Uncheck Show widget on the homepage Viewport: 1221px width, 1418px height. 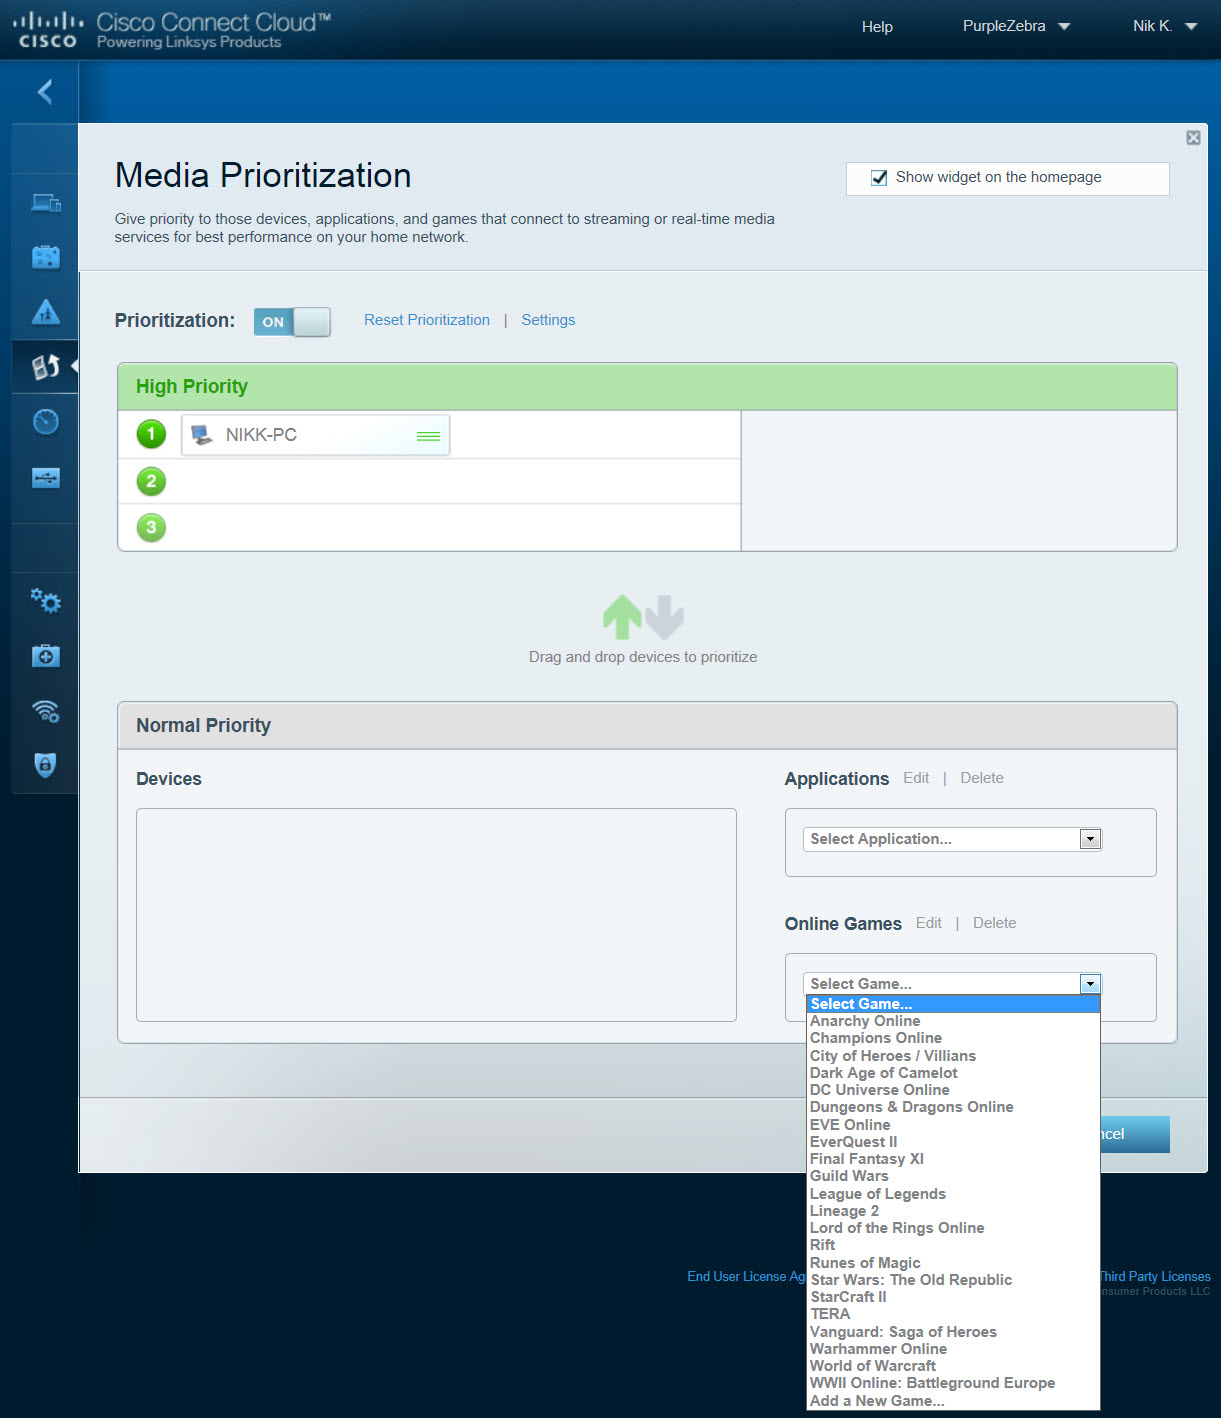[x=879, y=178]
